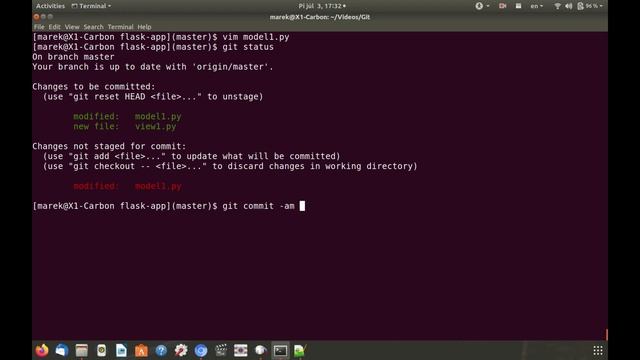
Task: Open the View menu
Action: [x=72, y=27]
